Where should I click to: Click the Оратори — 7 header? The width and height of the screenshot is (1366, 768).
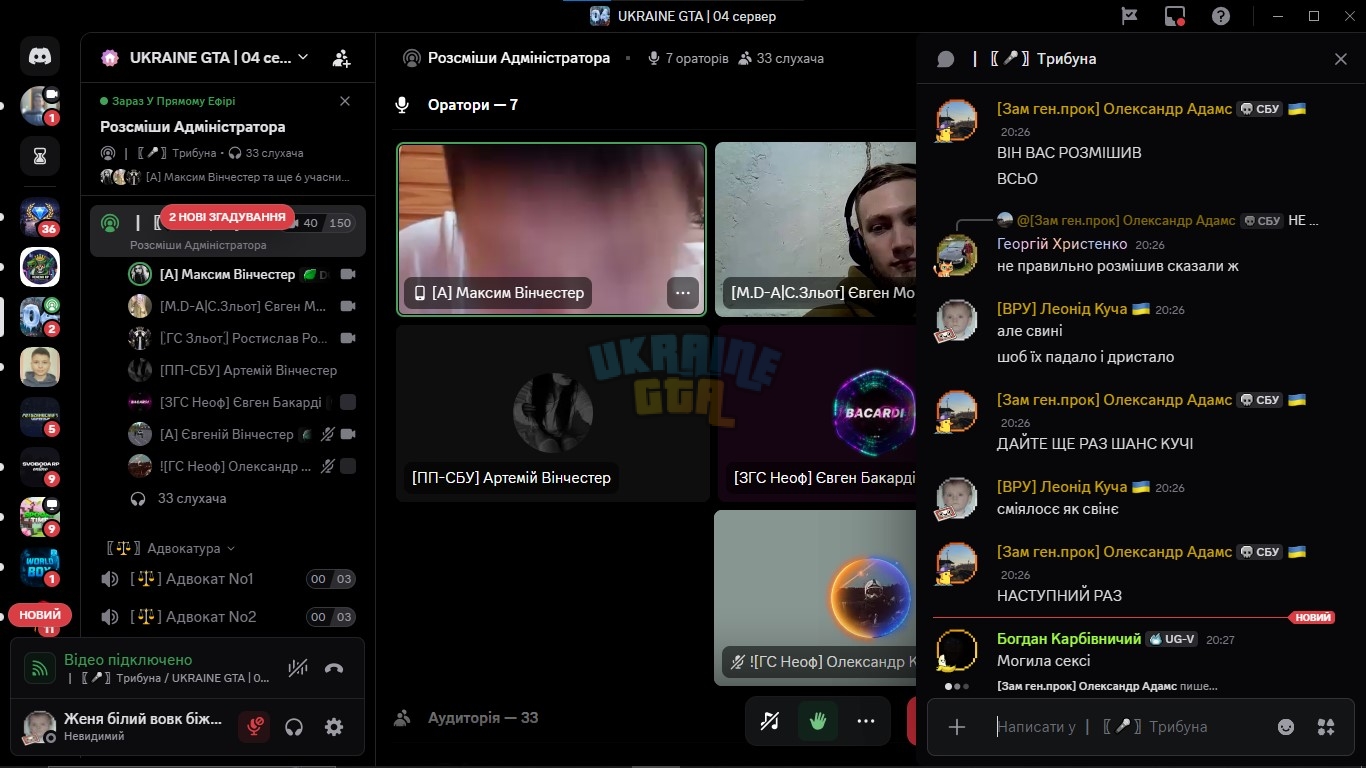click(473, 105)
